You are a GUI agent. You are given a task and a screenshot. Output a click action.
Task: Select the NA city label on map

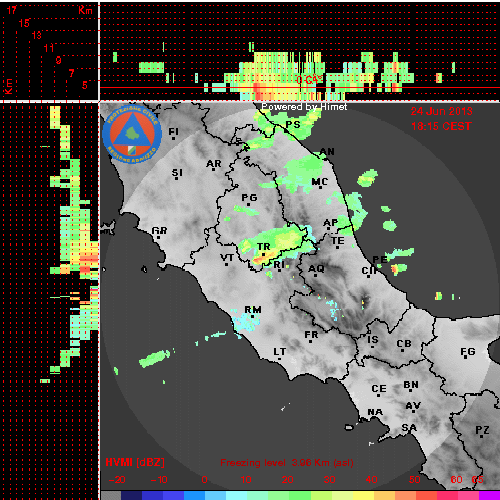(375, 412)
